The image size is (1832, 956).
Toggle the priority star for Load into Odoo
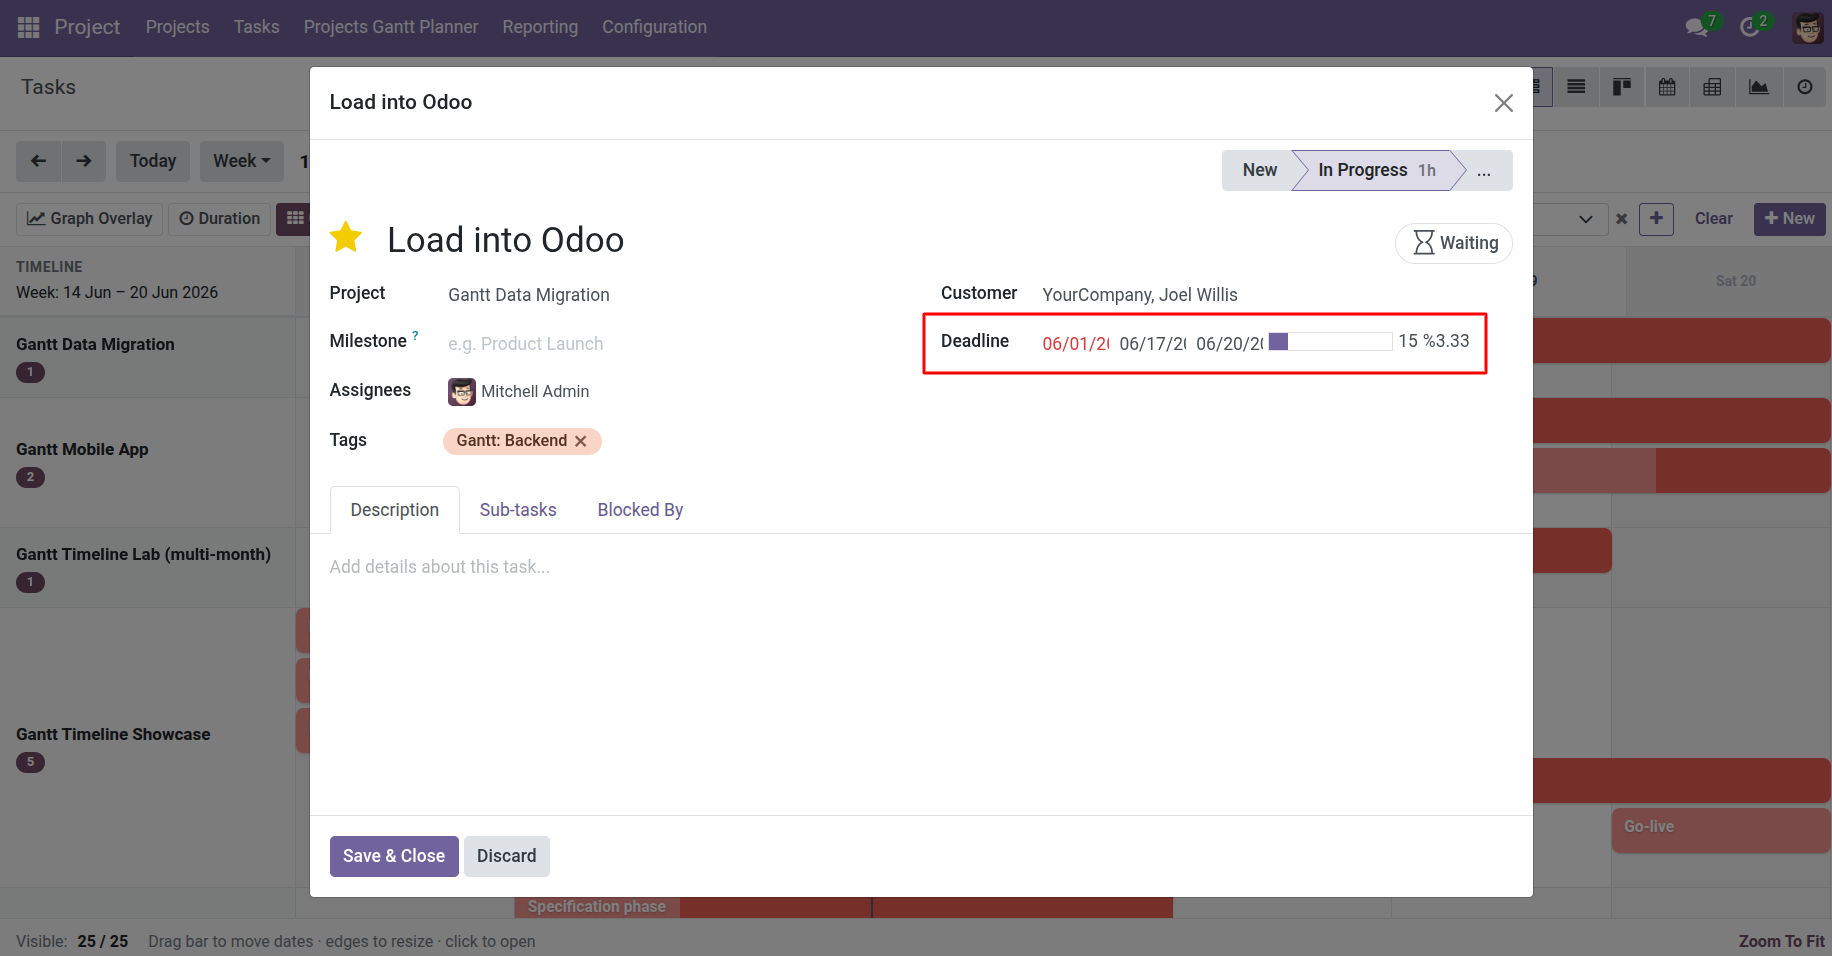click(x=346, y=238)
